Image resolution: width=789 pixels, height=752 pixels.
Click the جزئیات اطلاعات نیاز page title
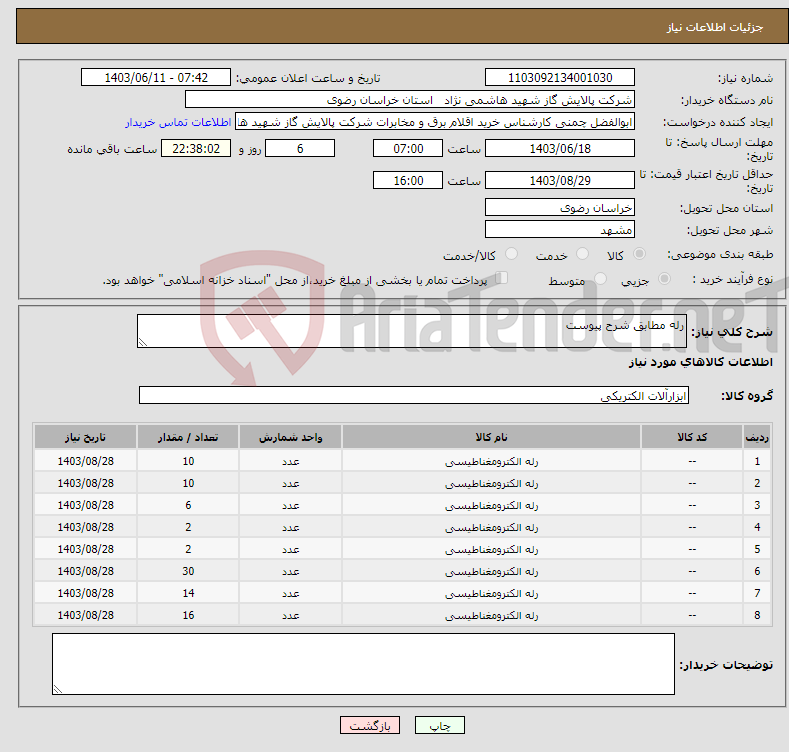715,27
